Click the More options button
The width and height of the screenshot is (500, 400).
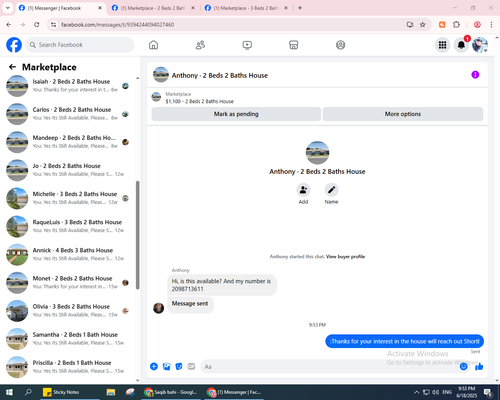403,114
